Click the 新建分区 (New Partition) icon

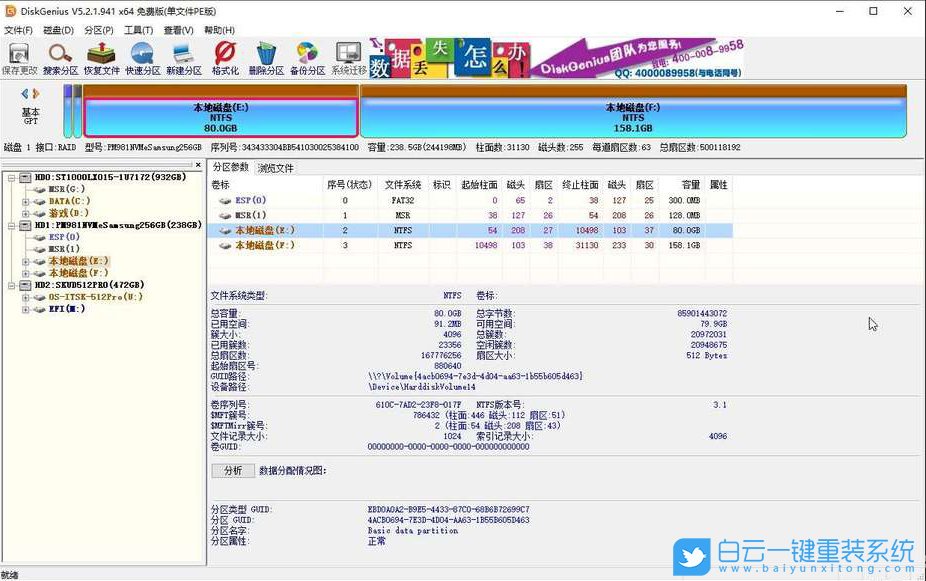click(182, 55)
